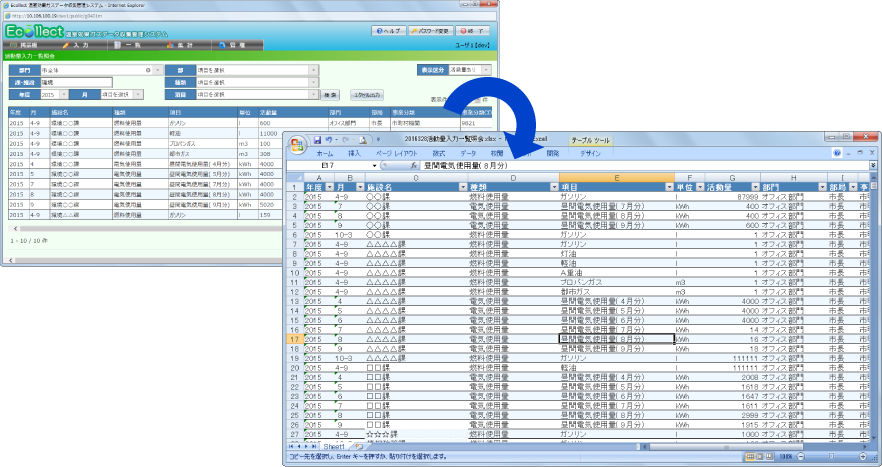
Task: Open the 年度 filter dropdown in Excel
Action: click(x=327, y=187)
